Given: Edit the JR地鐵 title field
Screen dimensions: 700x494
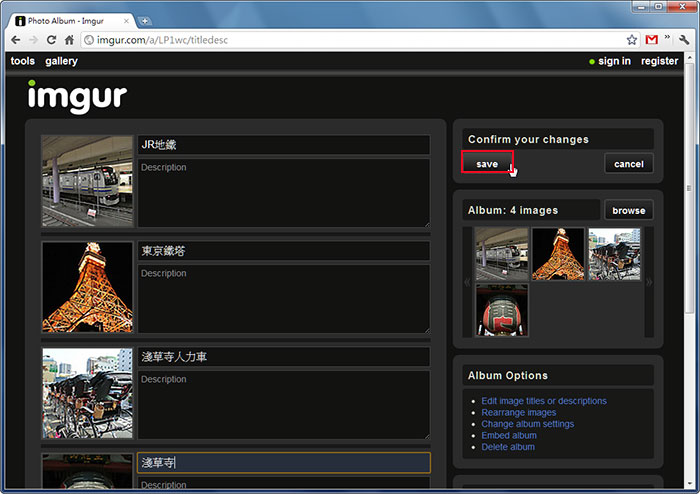Looking at the screenshot, I should tap(284, 145).
